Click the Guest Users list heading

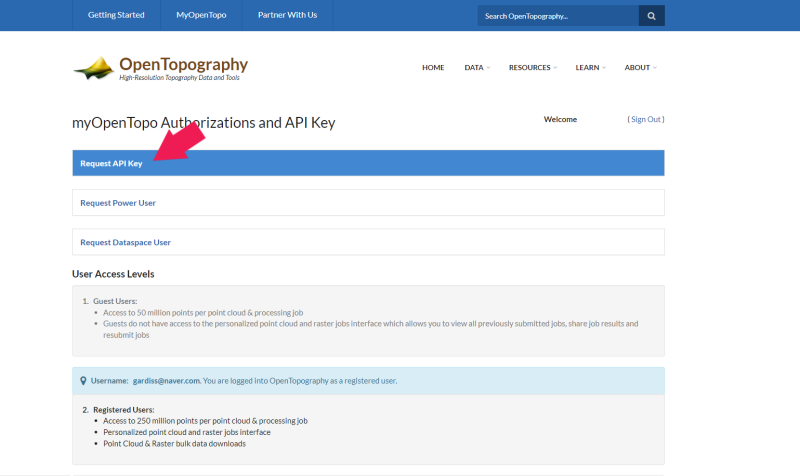click(x=115, y=301)
